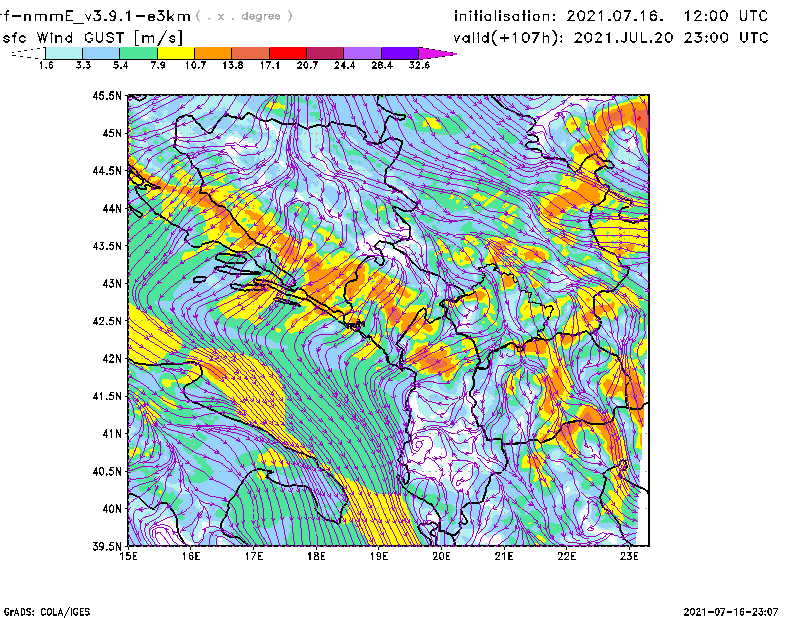Click the legend value 24.4
Image resolution: width=800 pixels, height=618 pixels.
coord(344,65)
